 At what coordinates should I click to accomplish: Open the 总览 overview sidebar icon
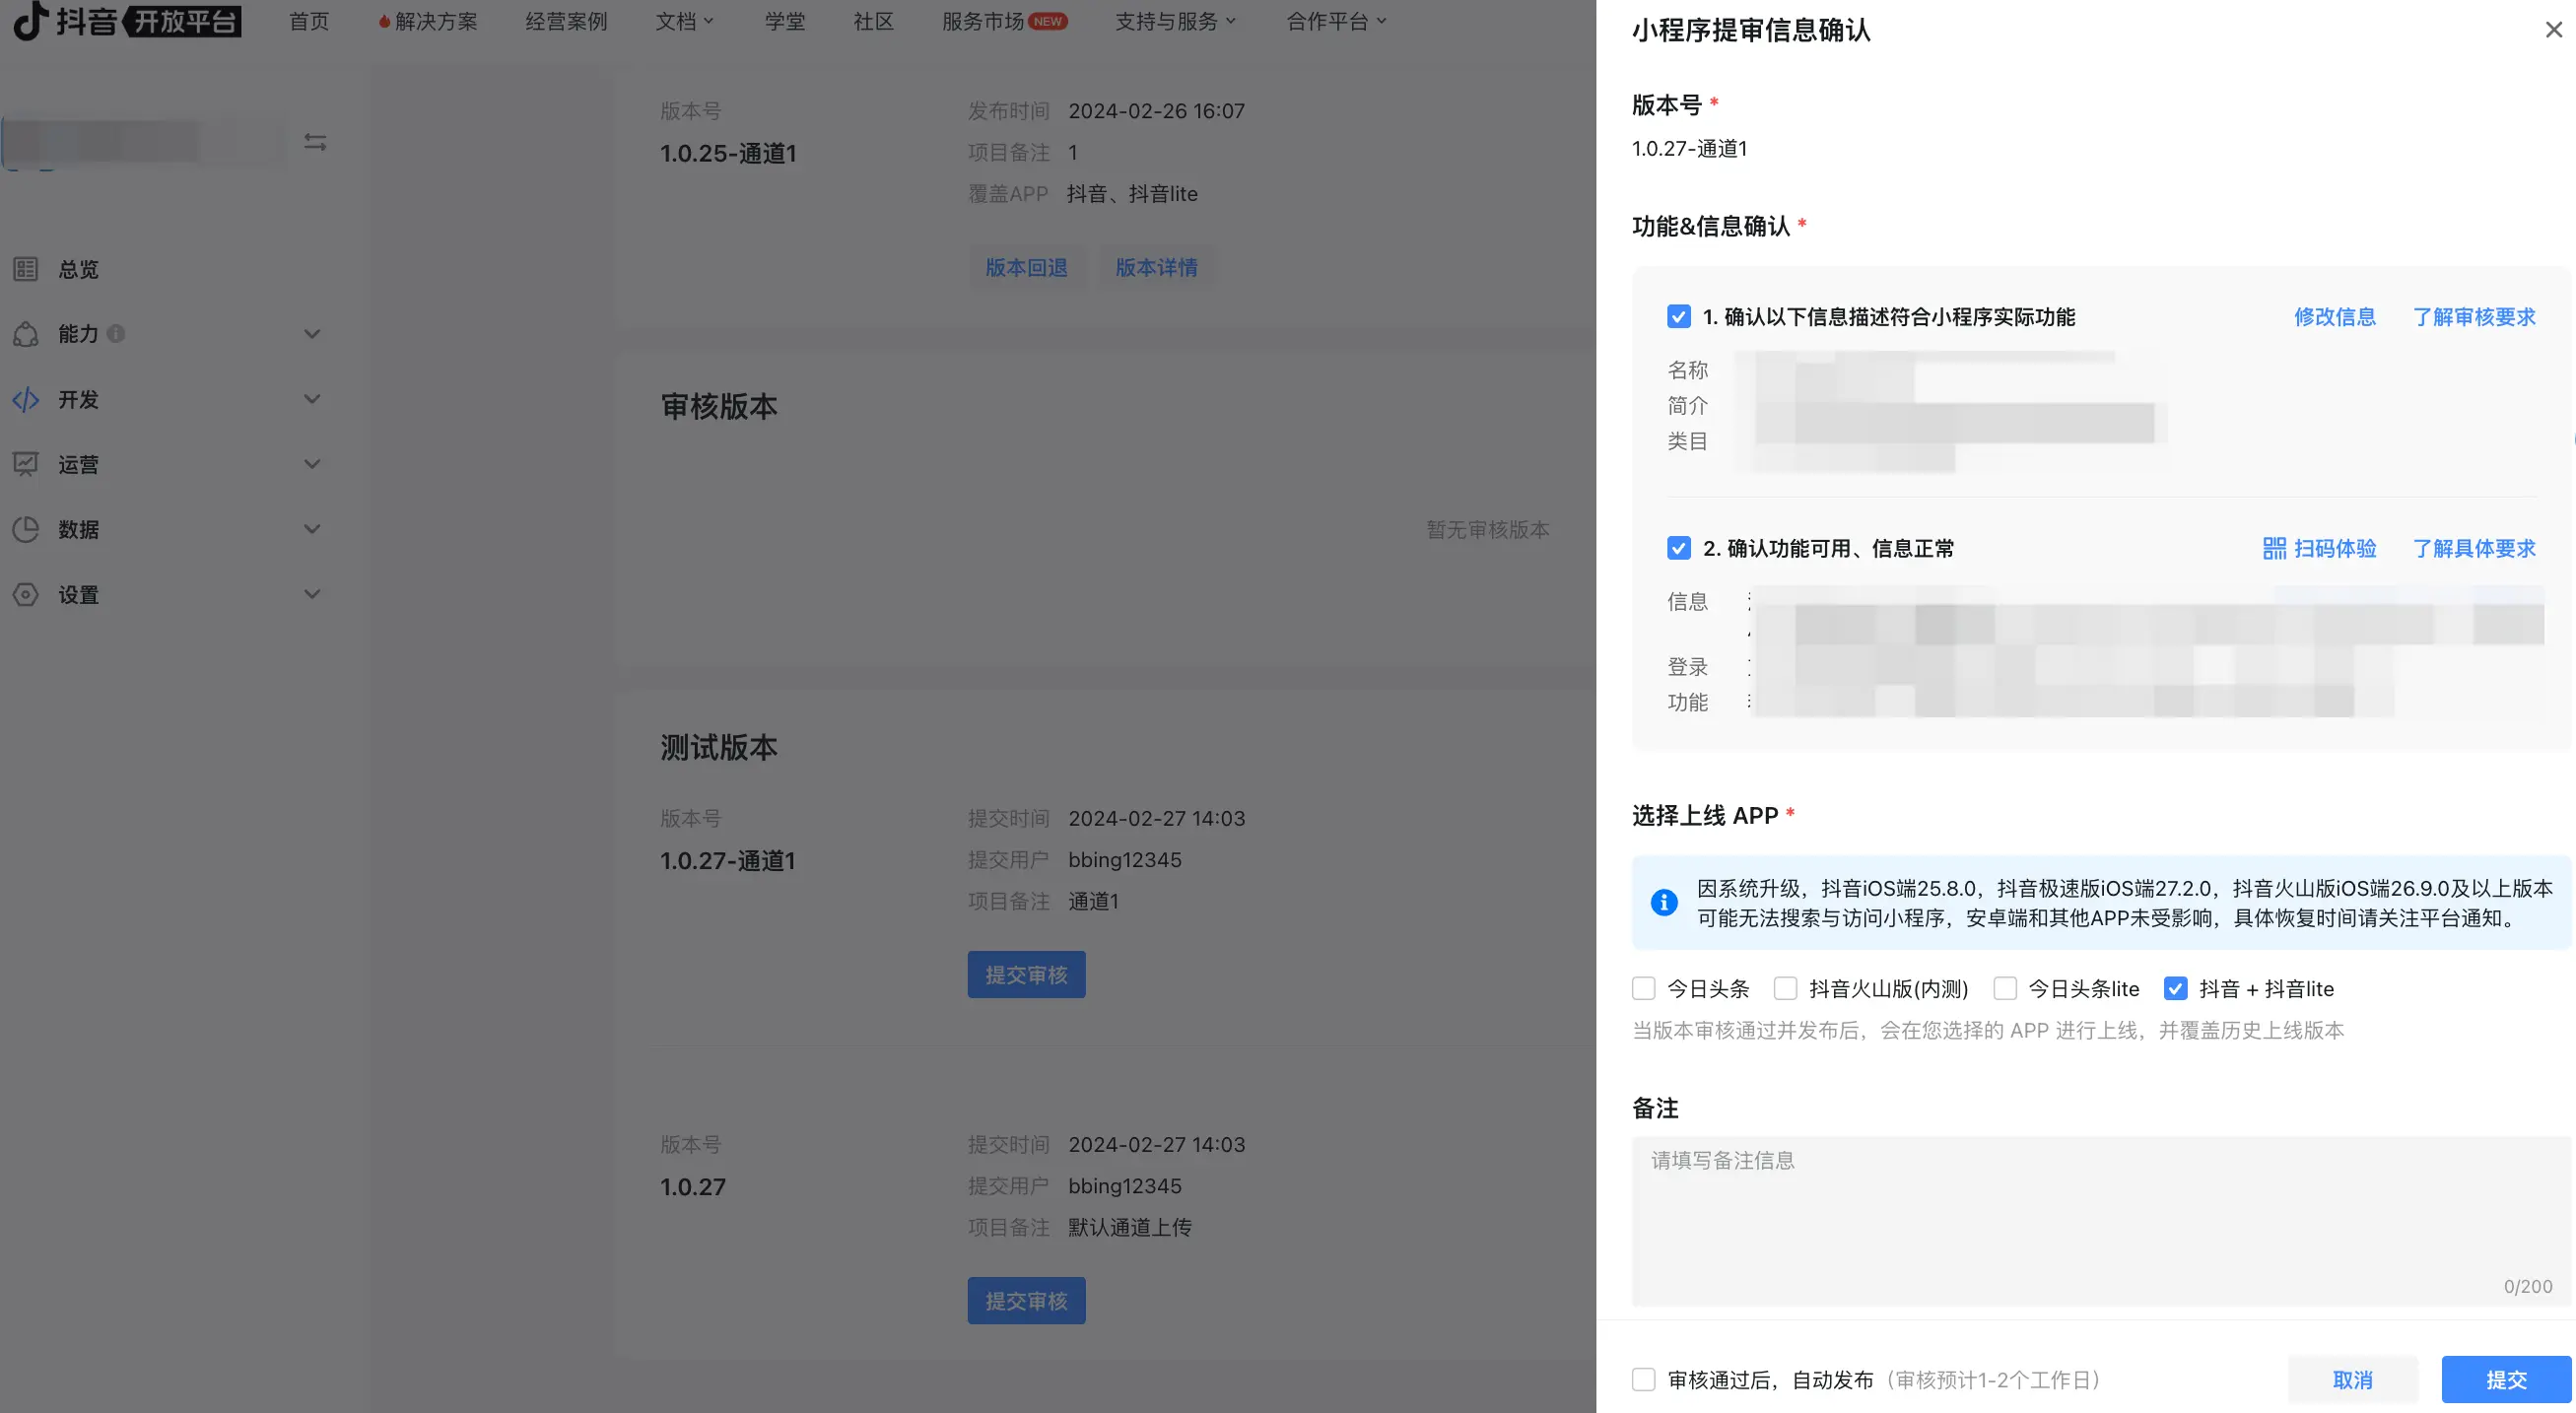[26, 269]
